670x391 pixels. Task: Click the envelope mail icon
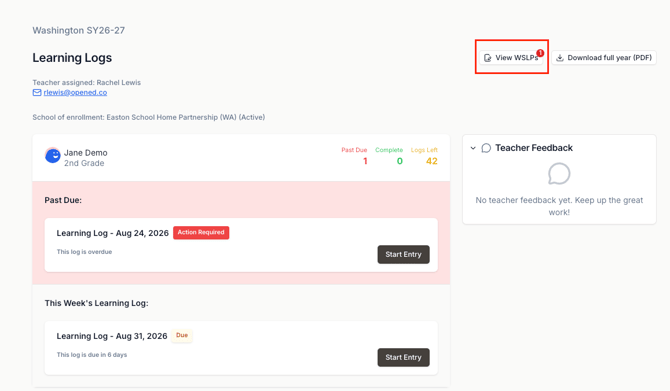37,92
